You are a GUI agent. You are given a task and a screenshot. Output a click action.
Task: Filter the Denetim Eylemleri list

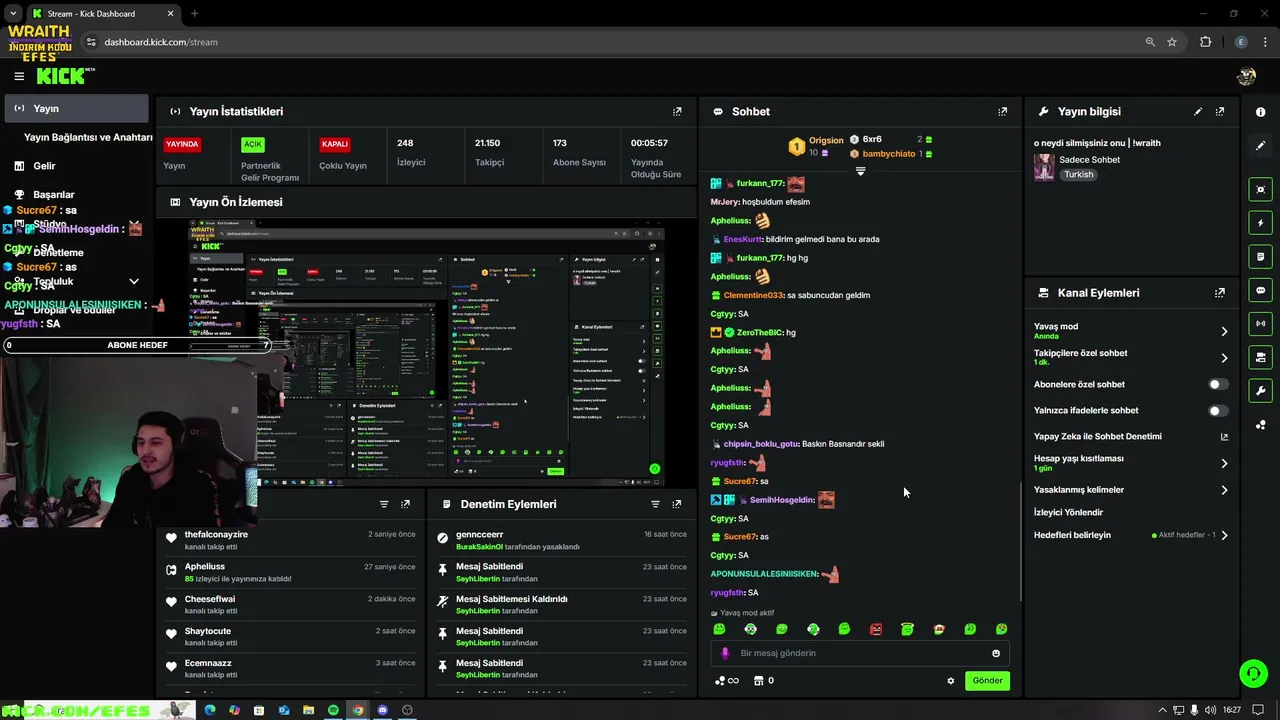(x=655, y=504)
